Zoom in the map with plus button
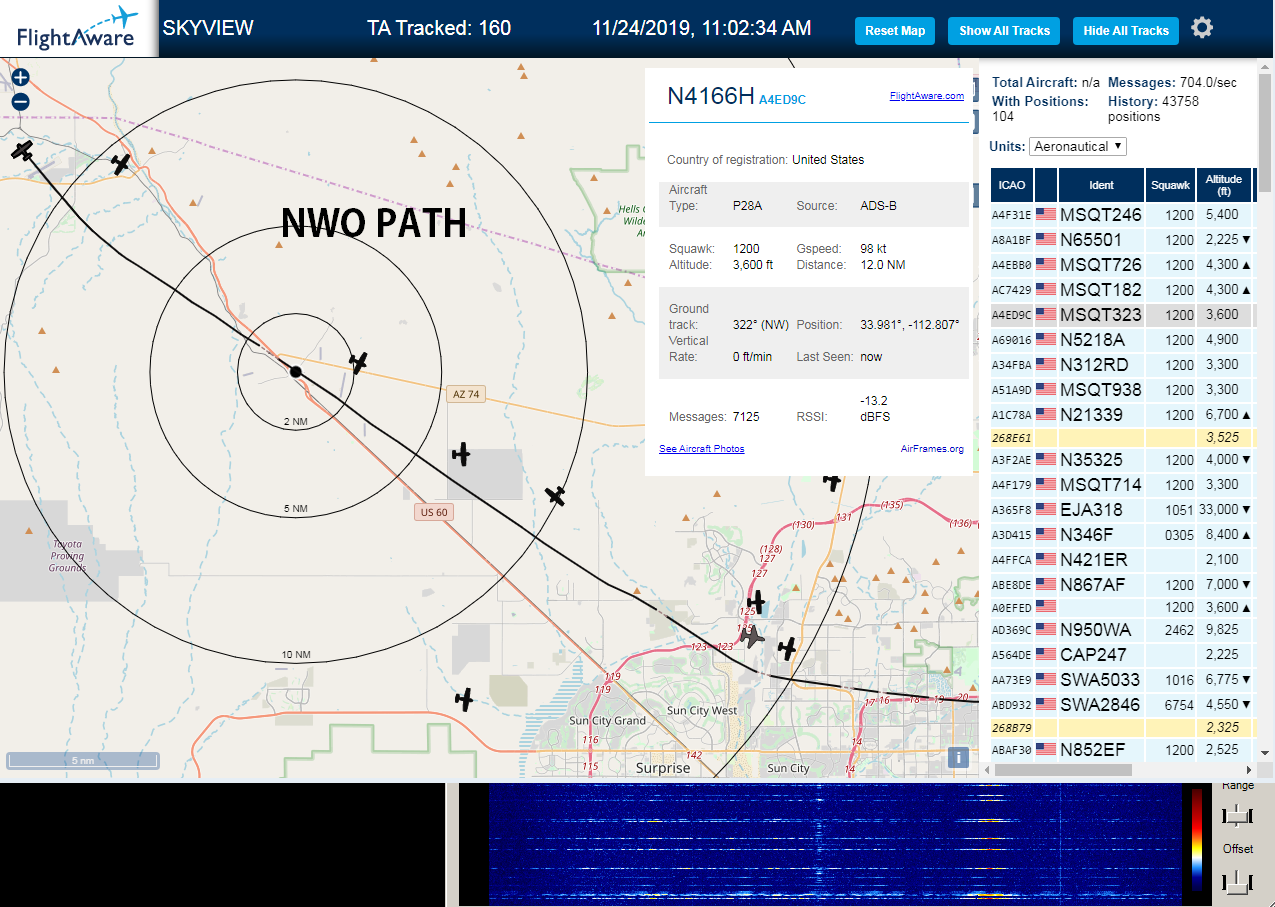1275x907 pixels. point(20,77)
